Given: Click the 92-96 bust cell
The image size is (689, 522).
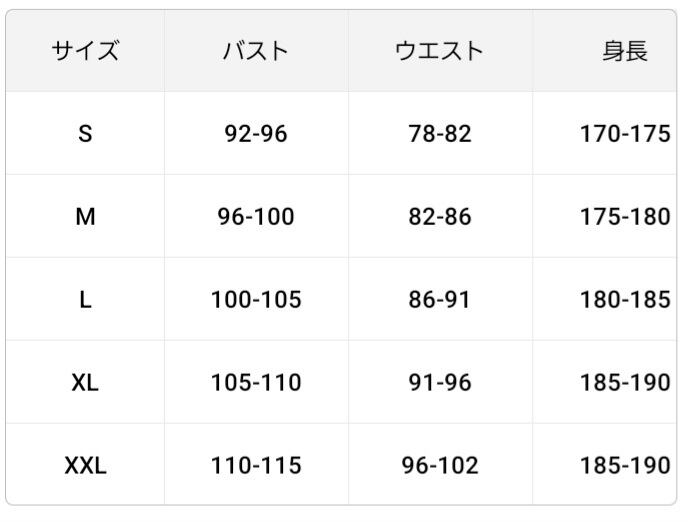Looking at the screenshot, I should pyautogui.click(x=255, y=134).
